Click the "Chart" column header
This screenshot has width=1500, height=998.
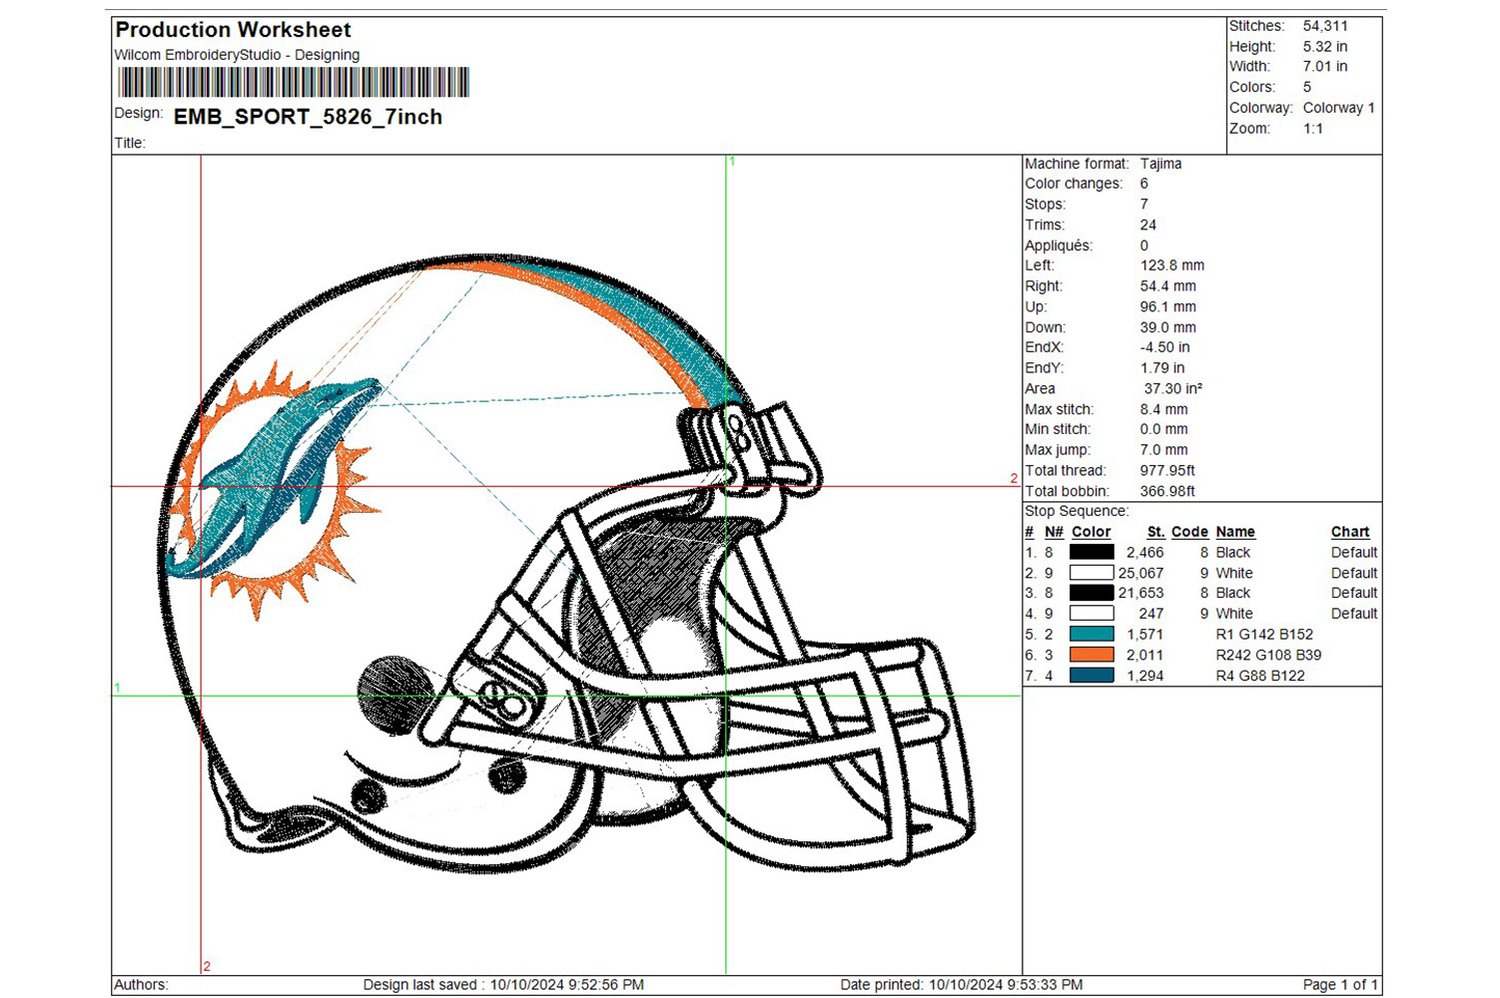pyautogui.click(x=1350, y=532)
